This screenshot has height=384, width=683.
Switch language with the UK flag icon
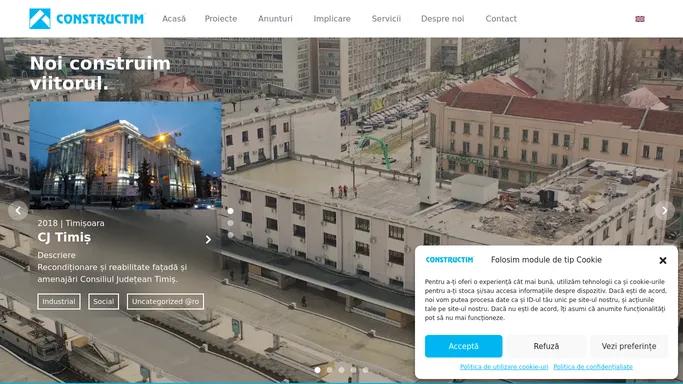point(639,19)
